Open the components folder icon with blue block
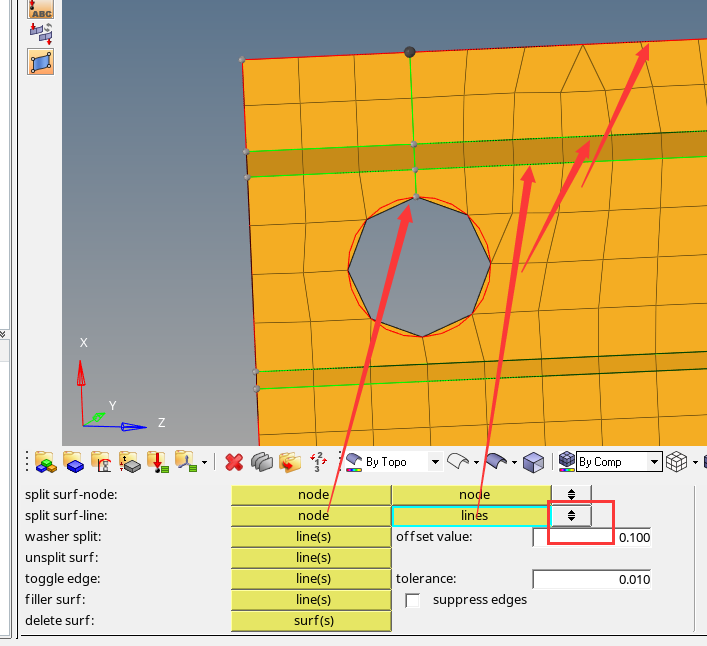This screenshot has width=707, height=646. (73, 462)
